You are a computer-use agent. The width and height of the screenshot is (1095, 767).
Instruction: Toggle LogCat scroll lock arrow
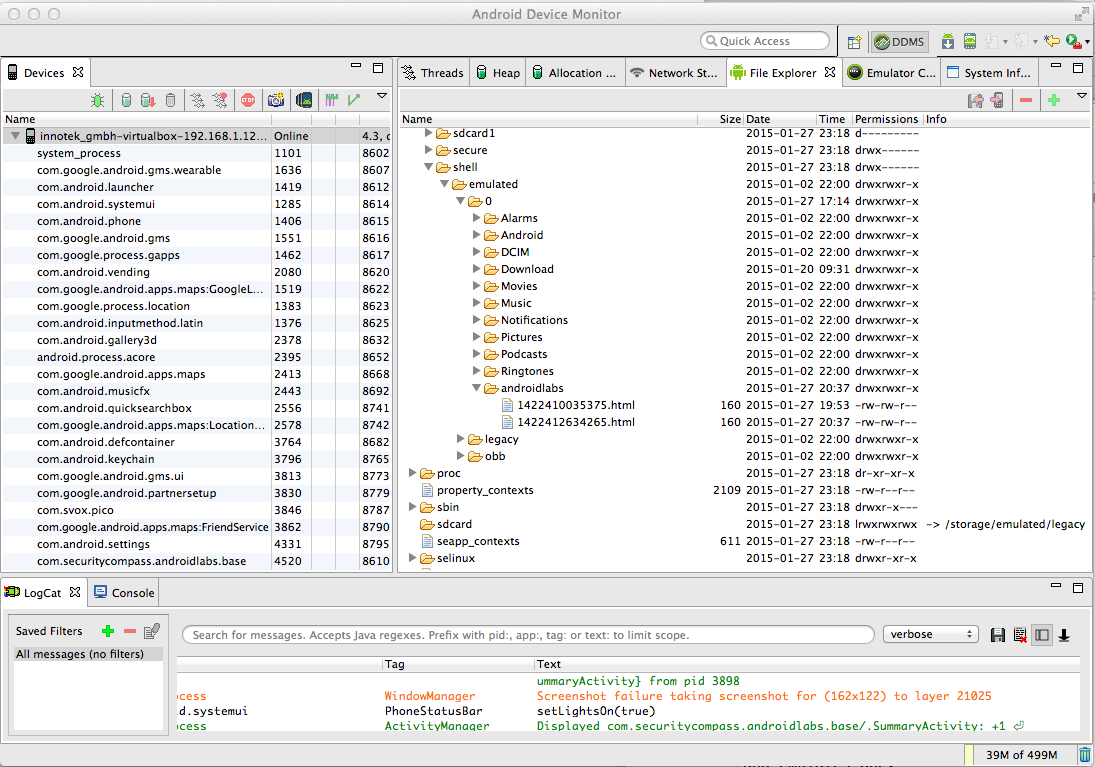coord(1064,635)
